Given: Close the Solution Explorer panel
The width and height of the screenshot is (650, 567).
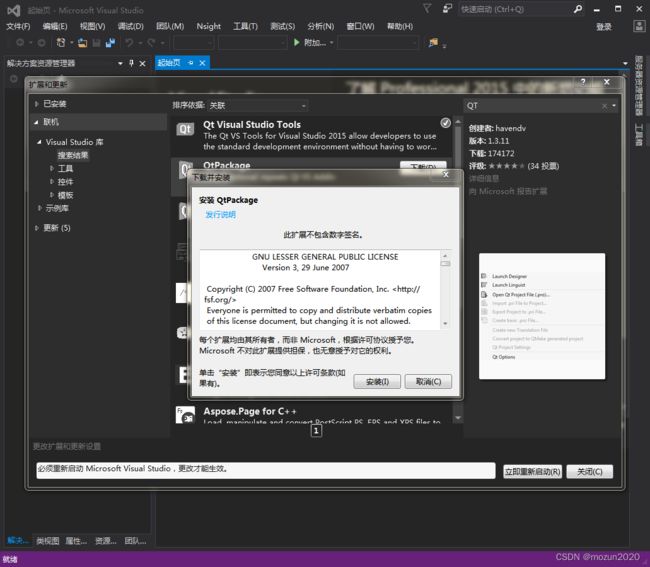Looking at the screenshot, I should tap(142, 63).
